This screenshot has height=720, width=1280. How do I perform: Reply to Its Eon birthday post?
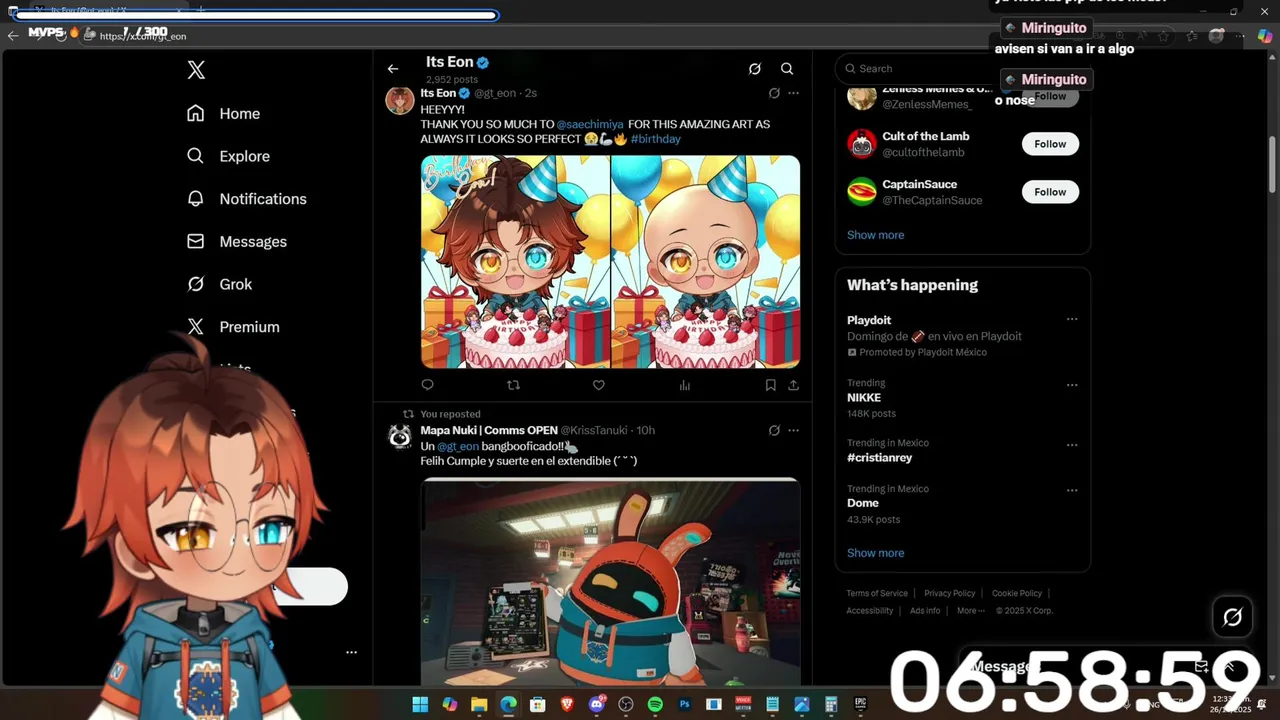tap(428, 385)
